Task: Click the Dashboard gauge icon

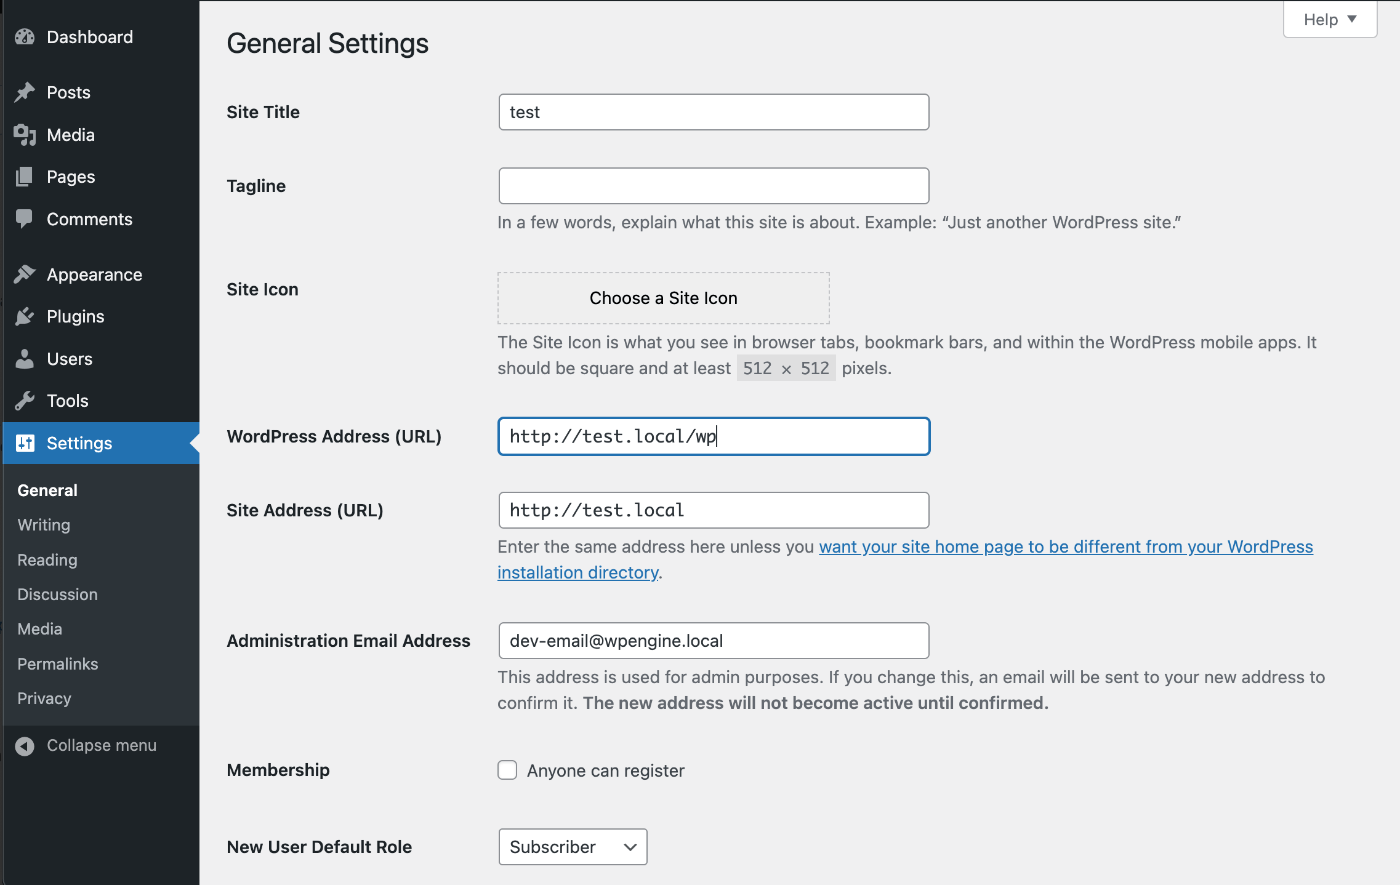Action: click(25, 37)
